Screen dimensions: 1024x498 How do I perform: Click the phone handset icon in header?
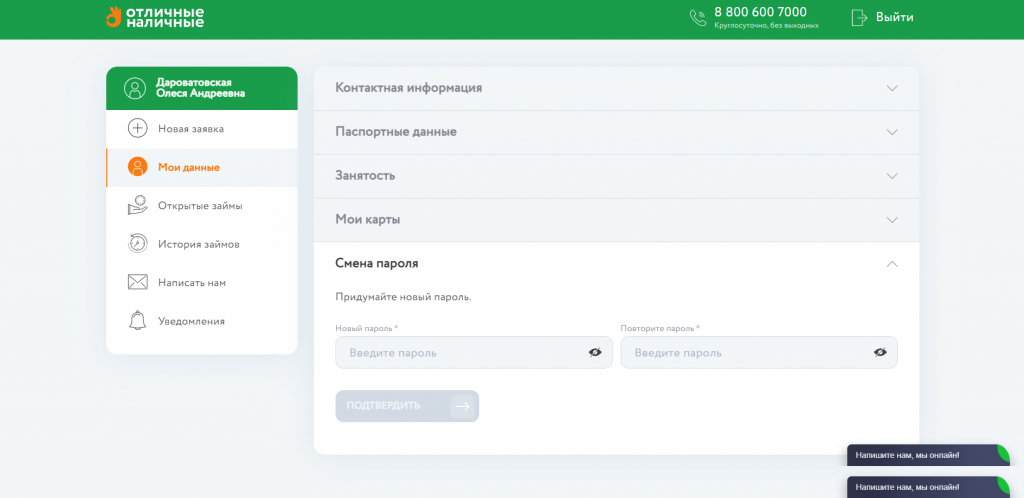pos(697,17)
